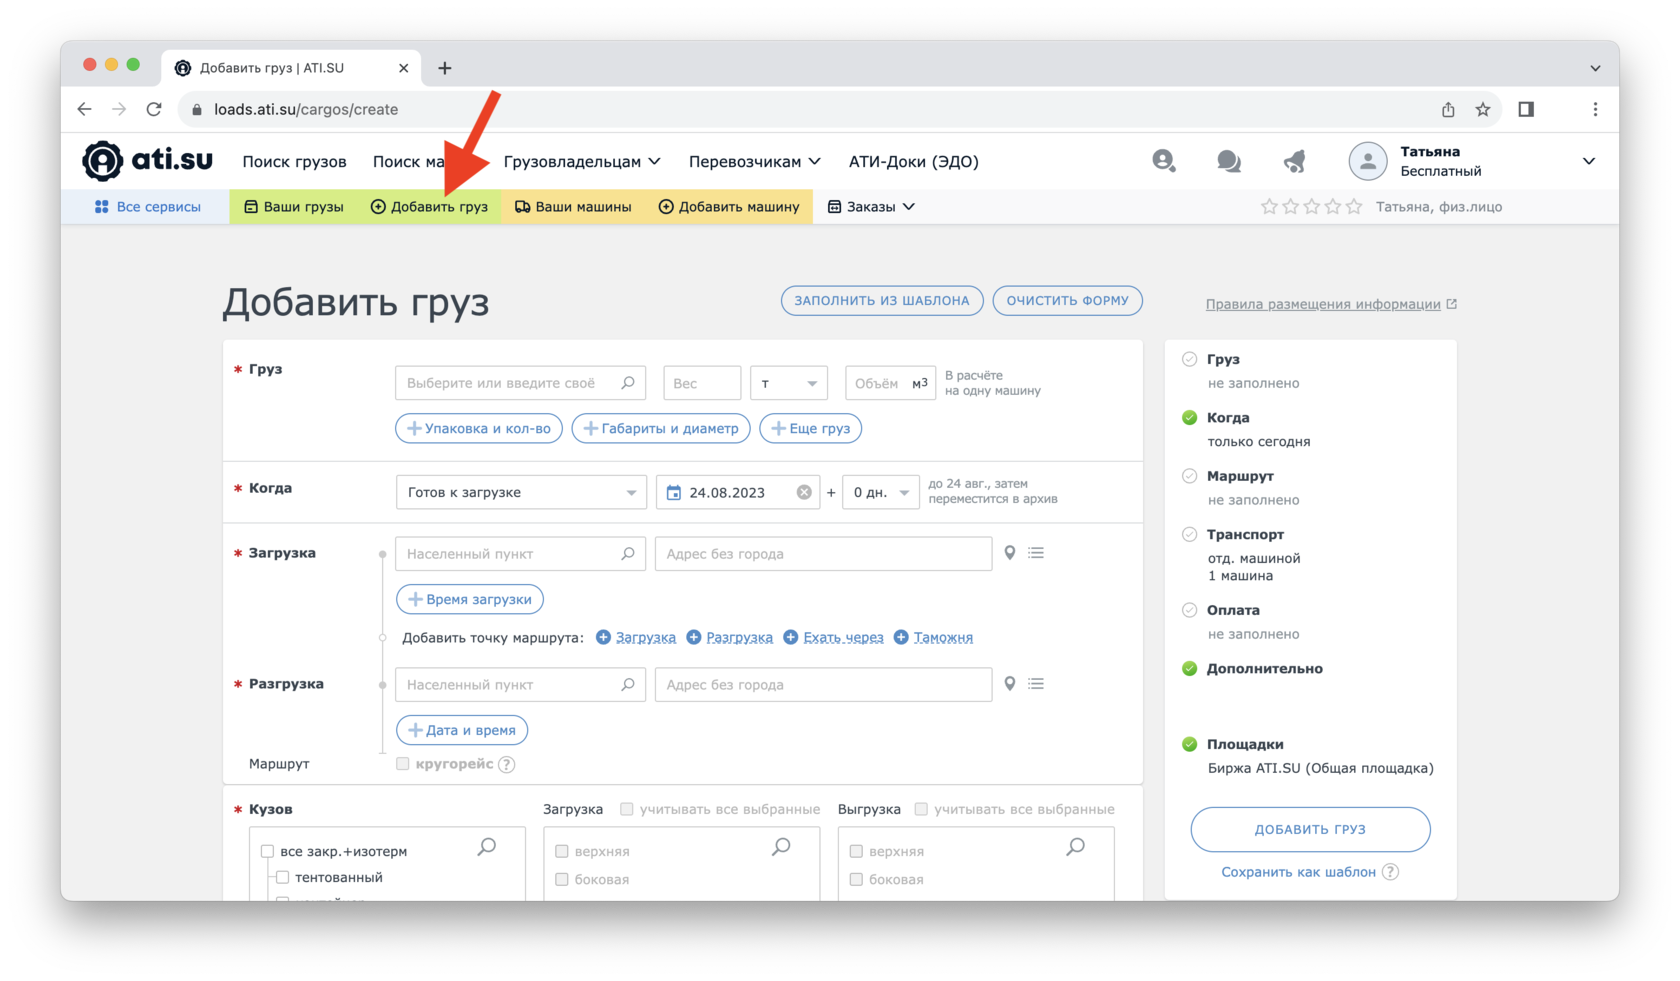Click the browser share icon
The width and height of the screenshot is (1680, 981).
[1448, 109]
